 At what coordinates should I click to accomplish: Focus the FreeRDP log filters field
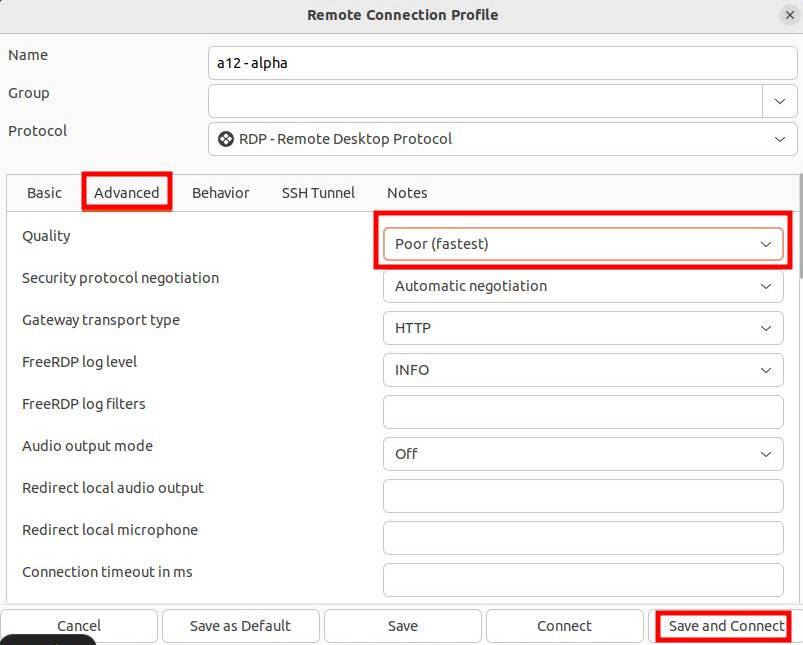[582, 412]
